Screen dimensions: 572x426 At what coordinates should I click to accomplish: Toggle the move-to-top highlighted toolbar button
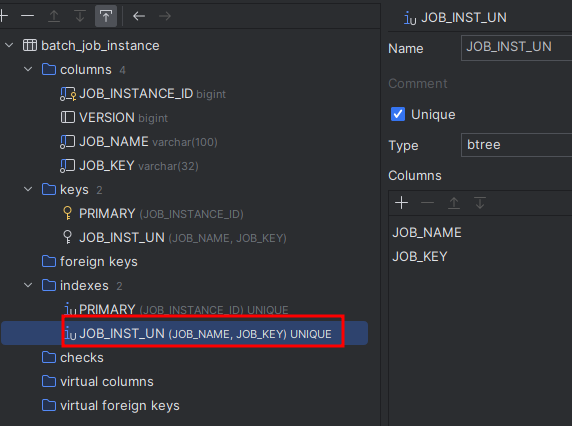click(x=106, y=16)
